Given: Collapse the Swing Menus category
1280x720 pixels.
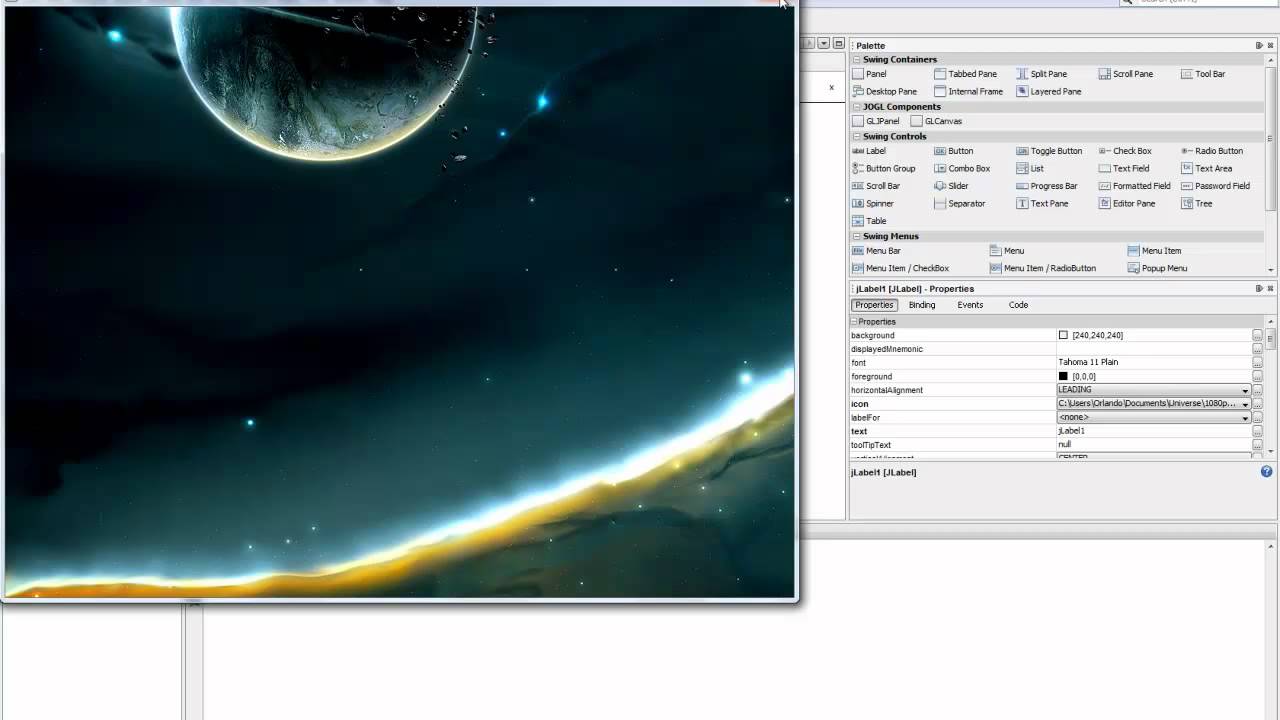Looking at the screenshot, I should pos(857,237).
